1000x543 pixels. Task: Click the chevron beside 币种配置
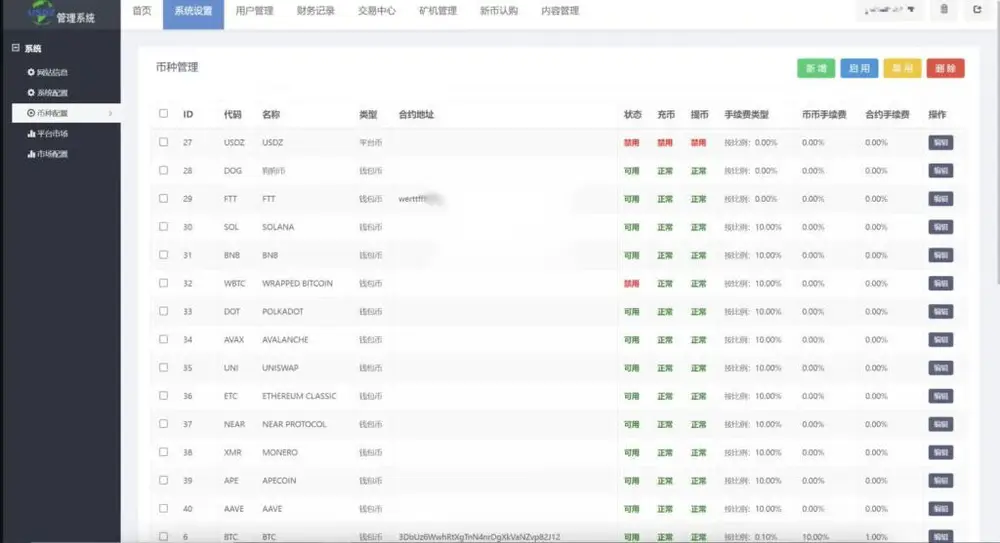110,113
